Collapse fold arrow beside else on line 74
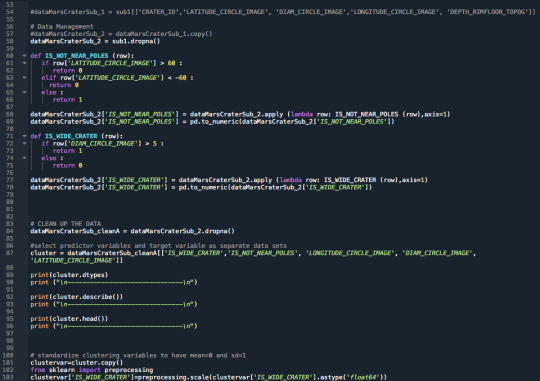 pyautogui.click(x=24, y=158)
